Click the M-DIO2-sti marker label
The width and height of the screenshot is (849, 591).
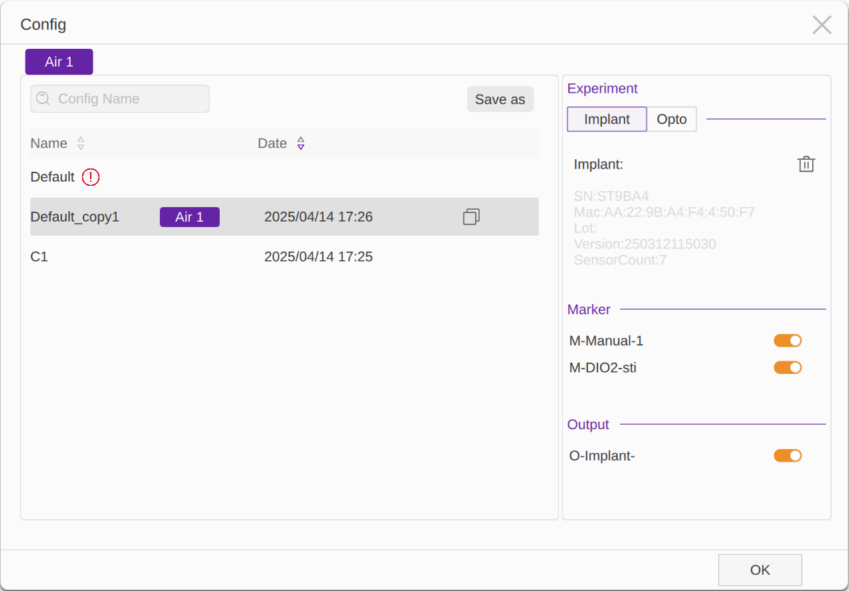[603, 368]
